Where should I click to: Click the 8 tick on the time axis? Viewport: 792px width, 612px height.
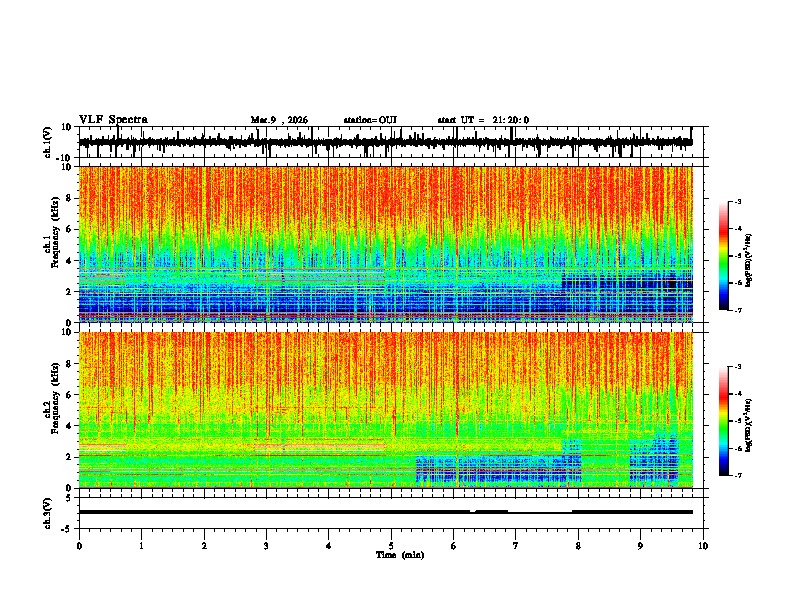coord(578,546)
